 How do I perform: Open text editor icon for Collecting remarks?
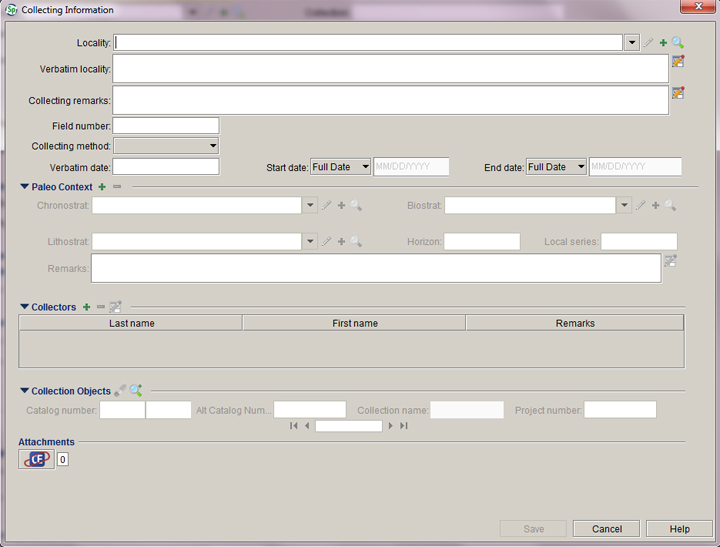[x=678, y=93]
